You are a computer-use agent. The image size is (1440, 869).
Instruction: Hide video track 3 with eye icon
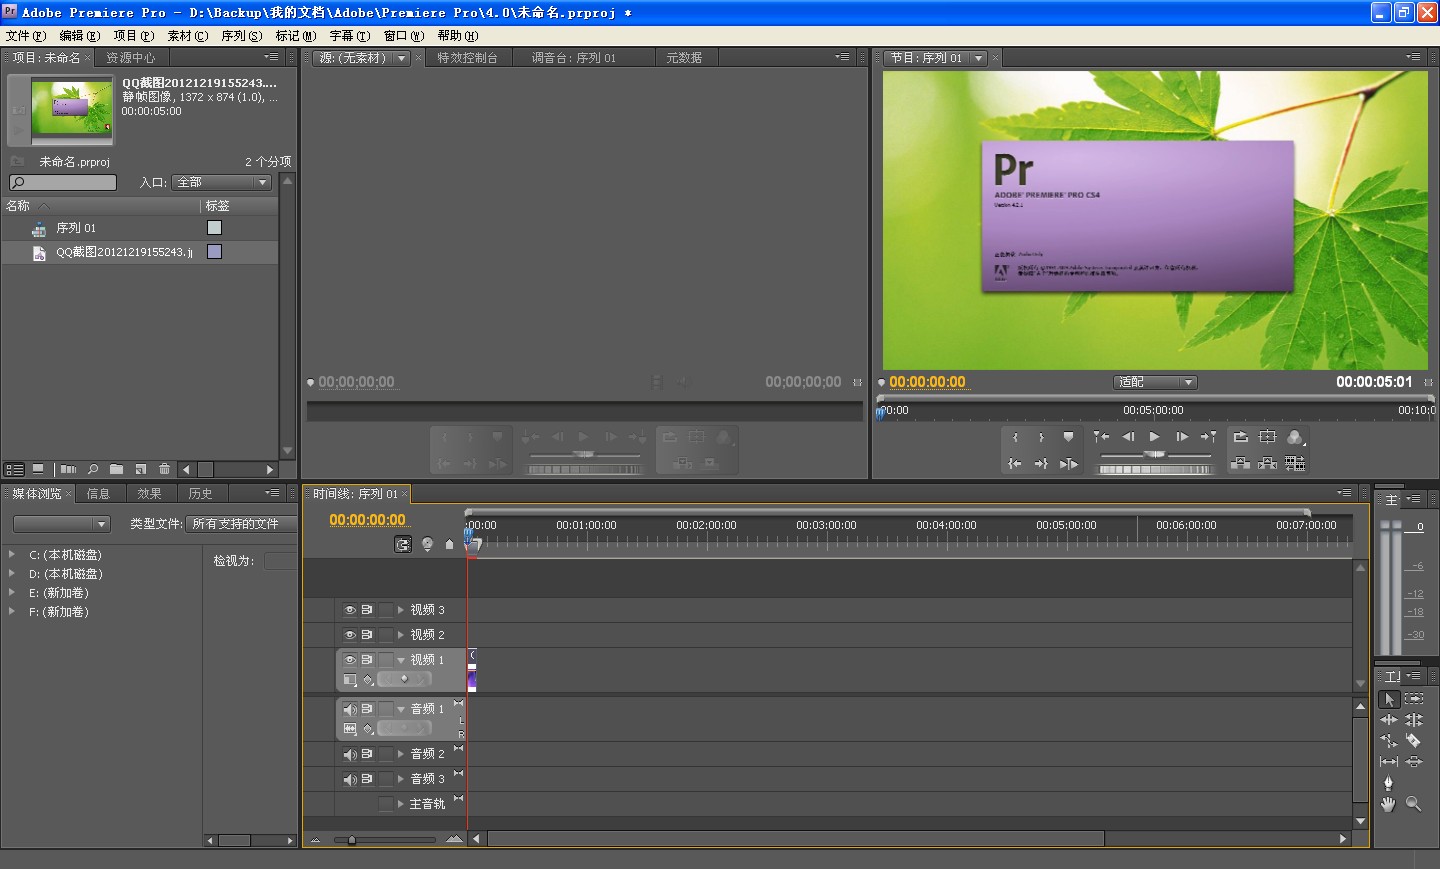(350, 610)
